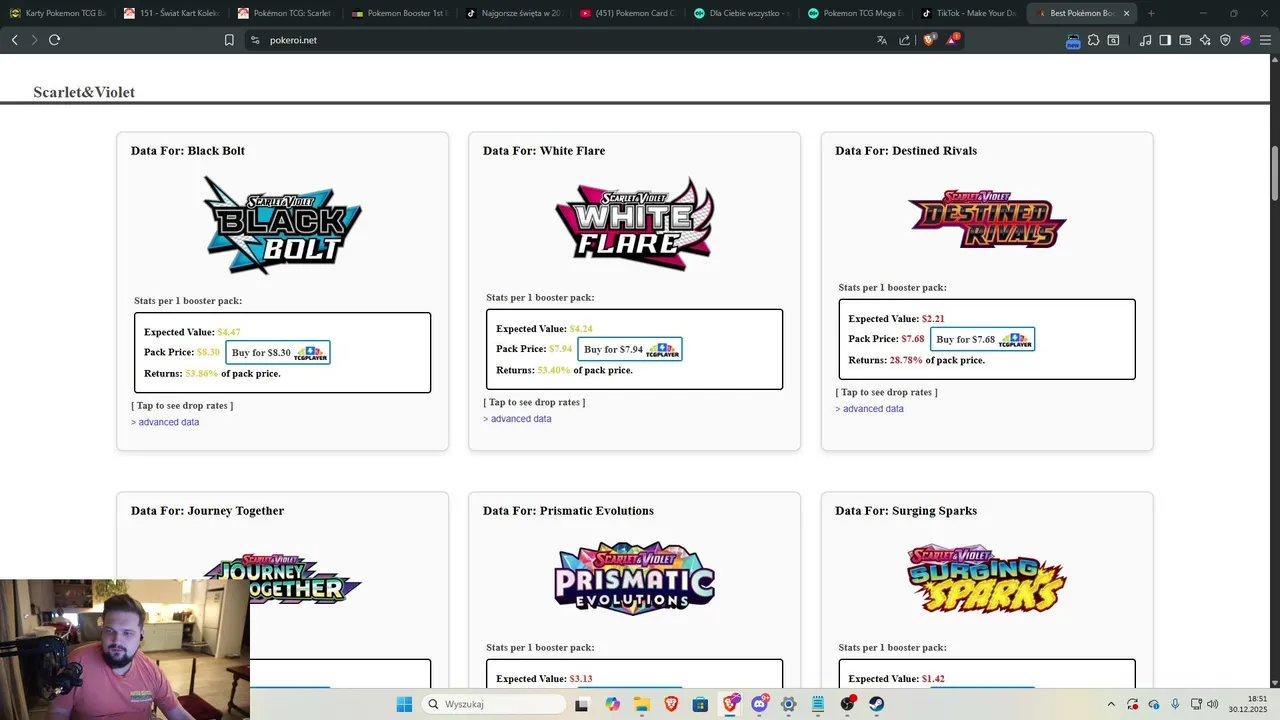Switch to the Karty Pokemon TCG tab
Viewport: 1280px width, 720px height.
[57, 13]
